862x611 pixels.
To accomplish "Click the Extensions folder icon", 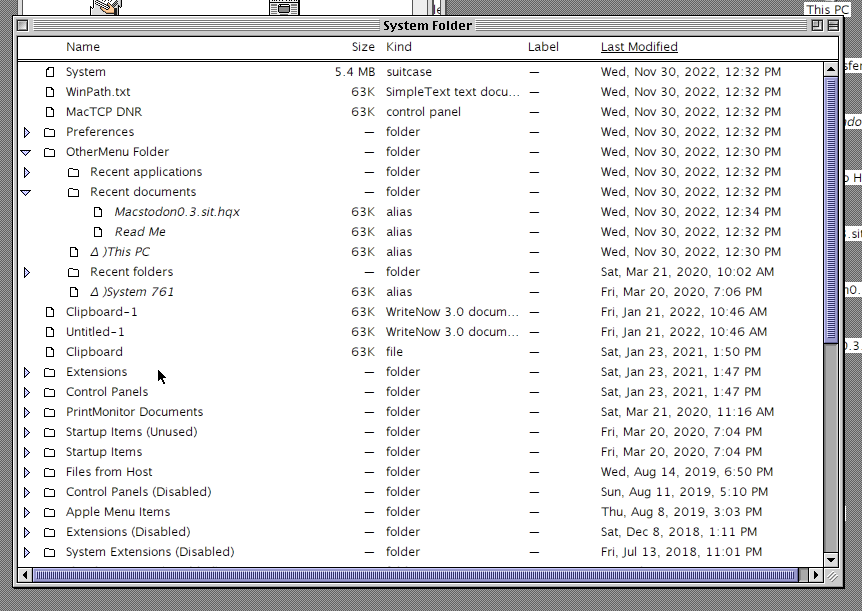I will [52, 372].
